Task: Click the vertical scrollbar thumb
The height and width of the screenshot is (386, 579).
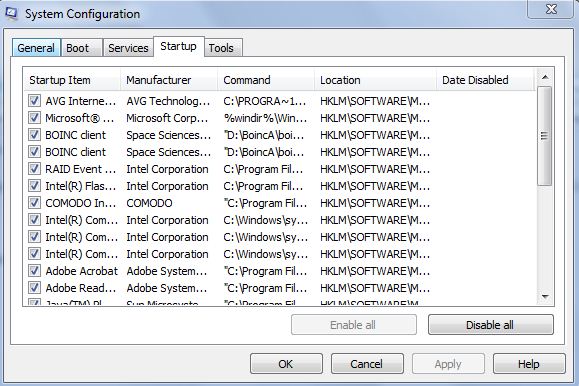Action: tap(545, 136)
